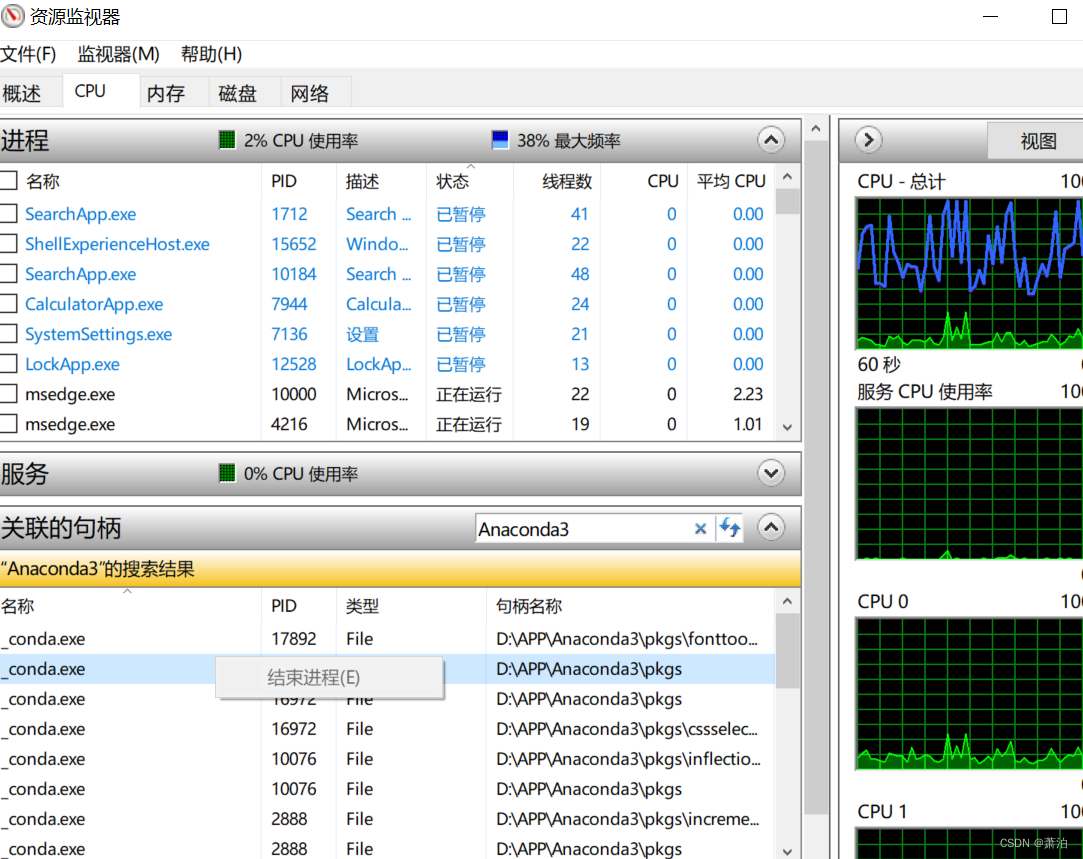Expand the 服务 section

coord(771,474)
